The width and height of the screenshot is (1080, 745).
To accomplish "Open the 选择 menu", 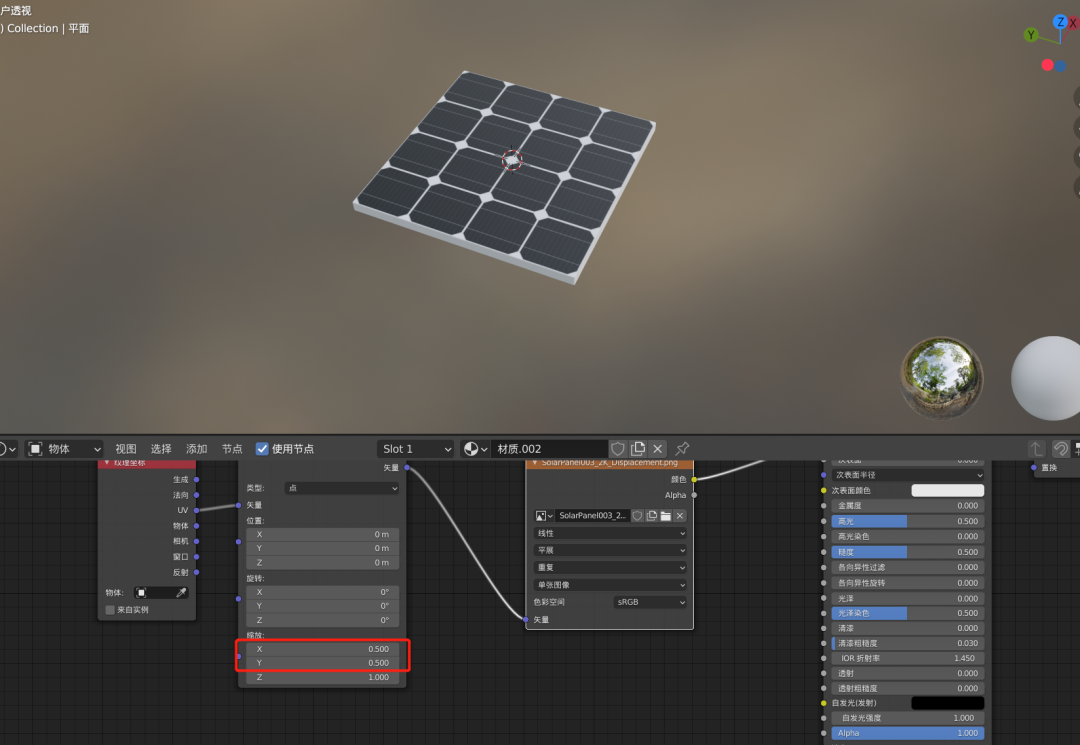I will coord(161,449).
